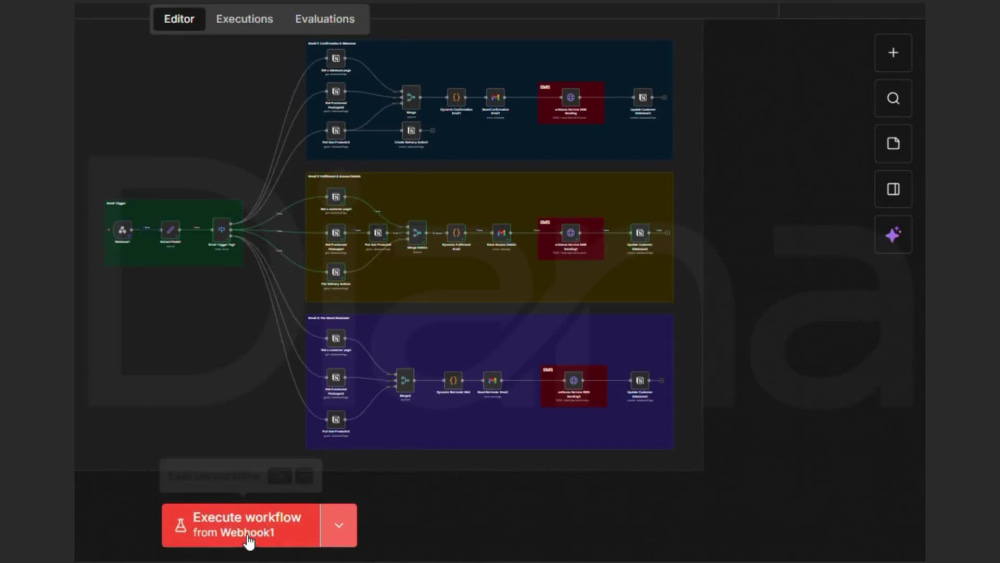Click plus connector ending the blue section
1000x563 pixels.
coord(664,98)
